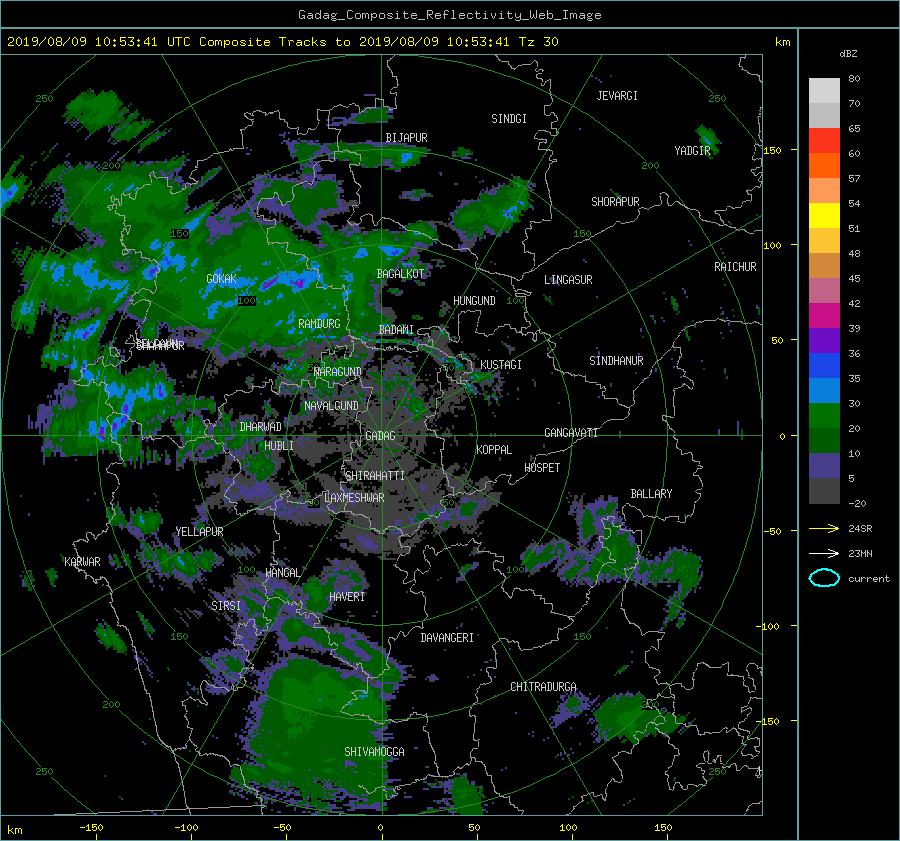Click the UTC Composite Tracks timestamp line

pos(282,42)
